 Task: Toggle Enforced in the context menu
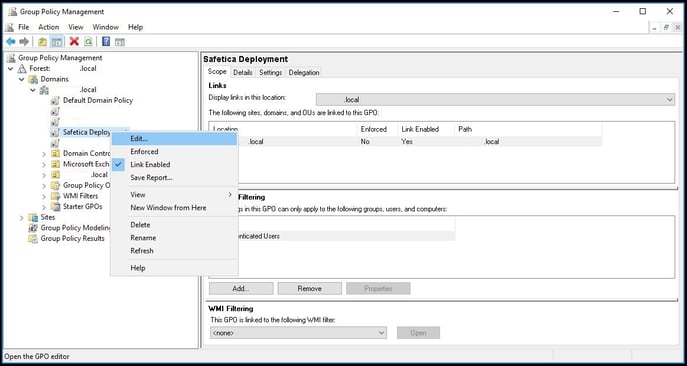174,152
